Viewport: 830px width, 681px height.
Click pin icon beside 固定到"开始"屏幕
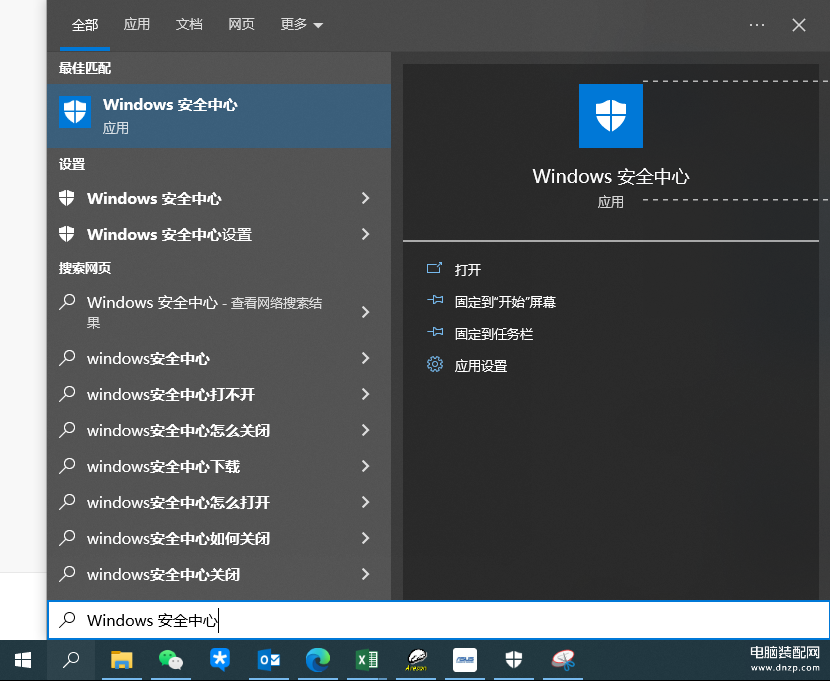pos(435,301)
